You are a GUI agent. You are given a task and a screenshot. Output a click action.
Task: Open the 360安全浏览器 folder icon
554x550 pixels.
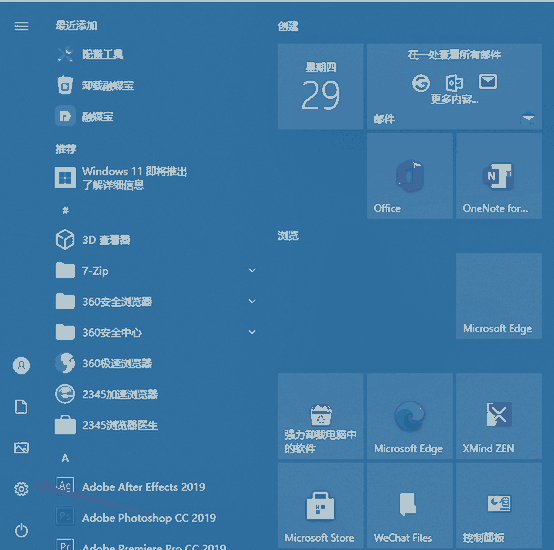click(x=65, y=301)
